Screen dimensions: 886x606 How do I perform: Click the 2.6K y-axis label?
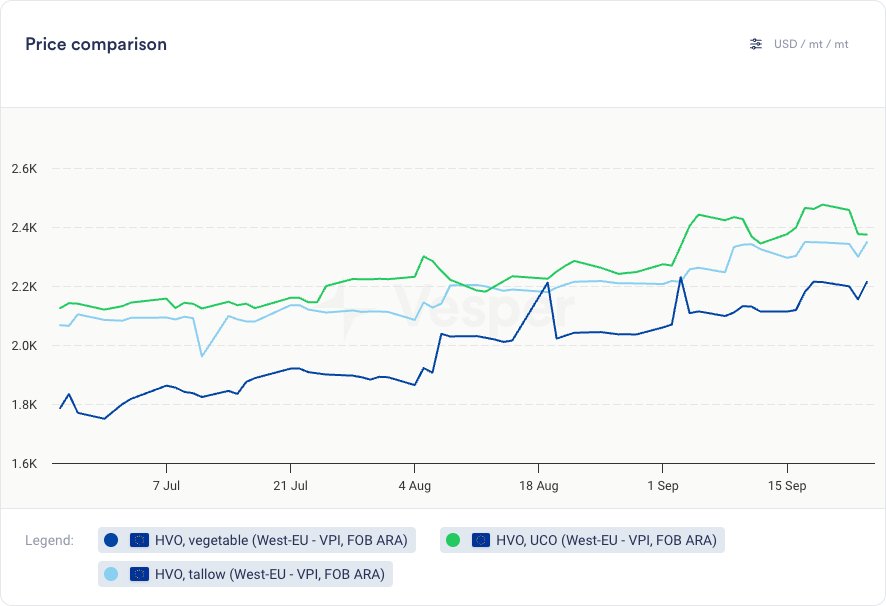coord(24,169)
